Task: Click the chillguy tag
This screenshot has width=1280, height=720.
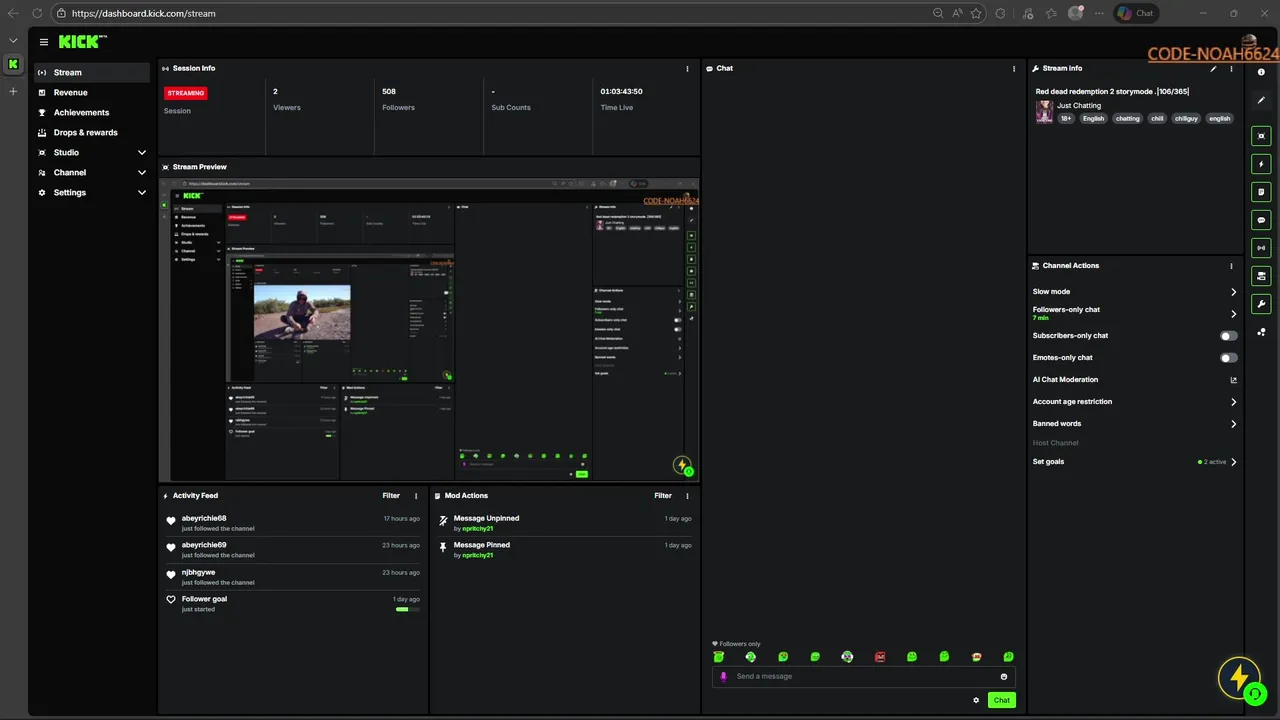Action: (x=1186, y=118)
